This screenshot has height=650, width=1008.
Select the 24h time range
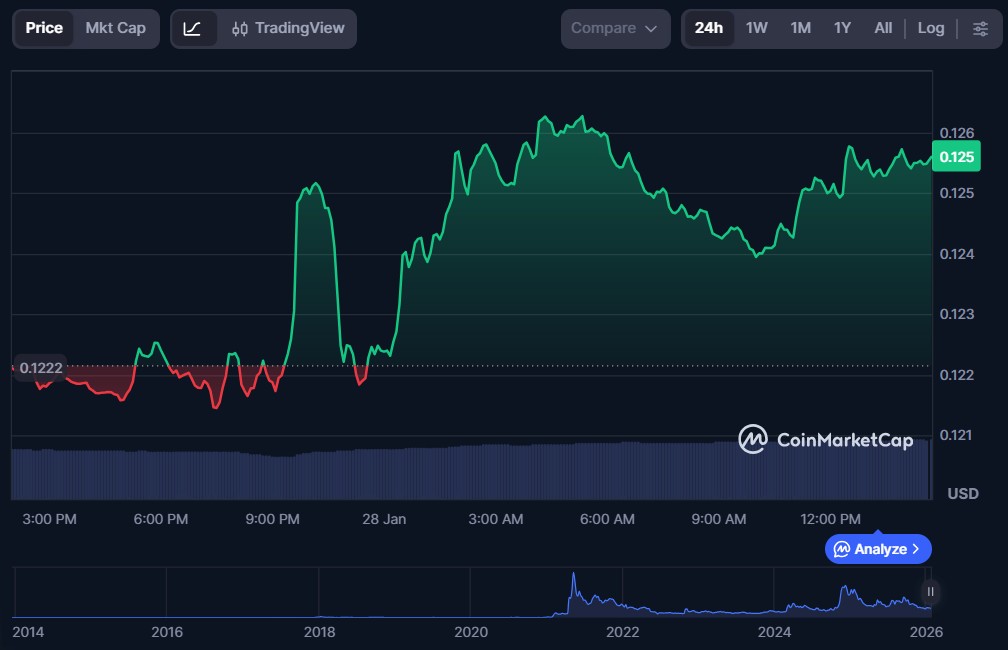click(708, 28)
